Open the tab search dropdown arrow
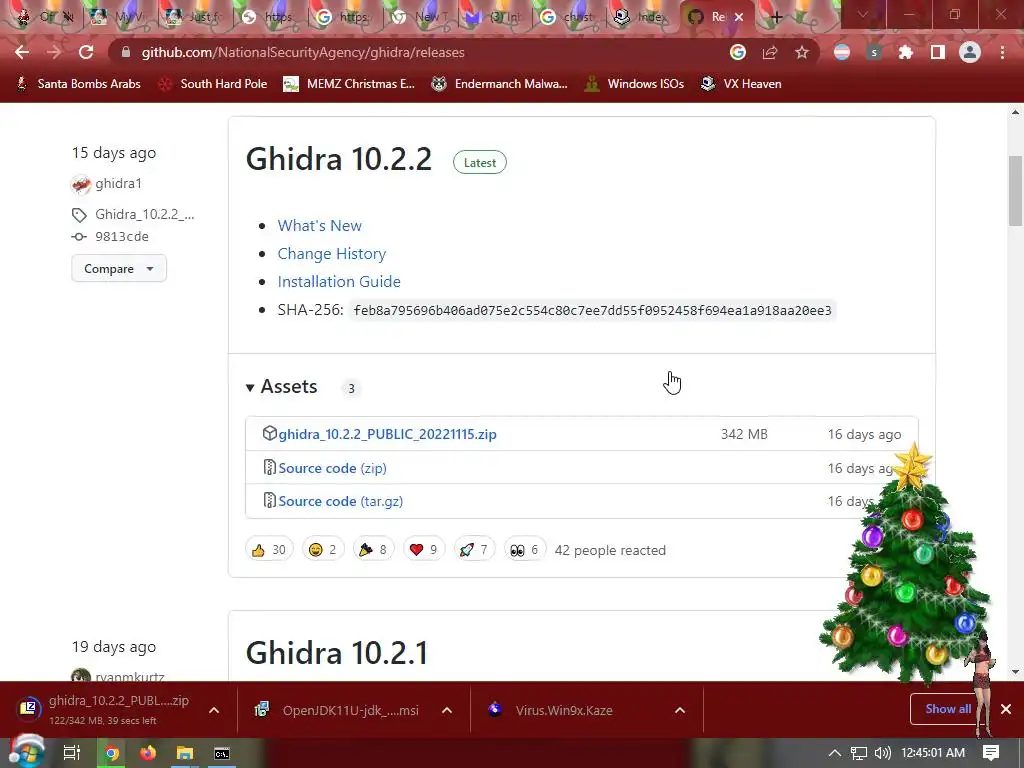1024x768 pixels. pyautogui.click(x=863, y=14)
